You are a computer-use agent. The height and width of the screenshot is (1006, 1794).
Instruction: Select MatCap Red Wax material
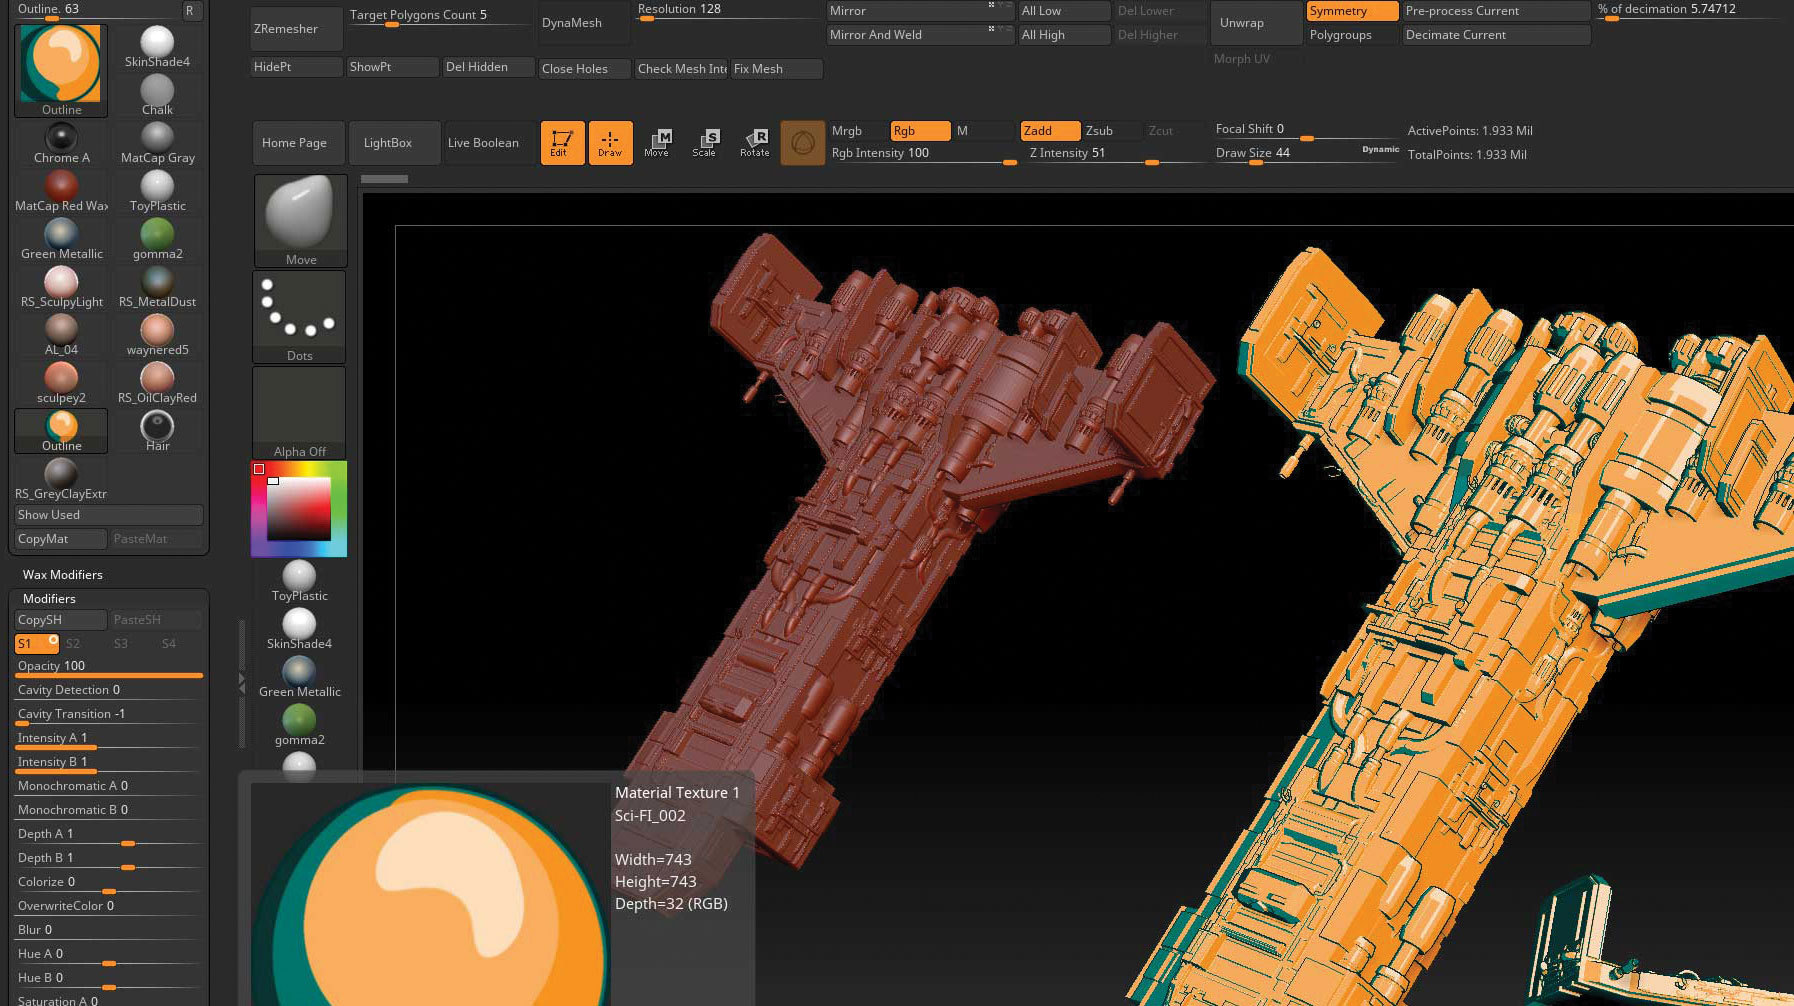point(61,191)
